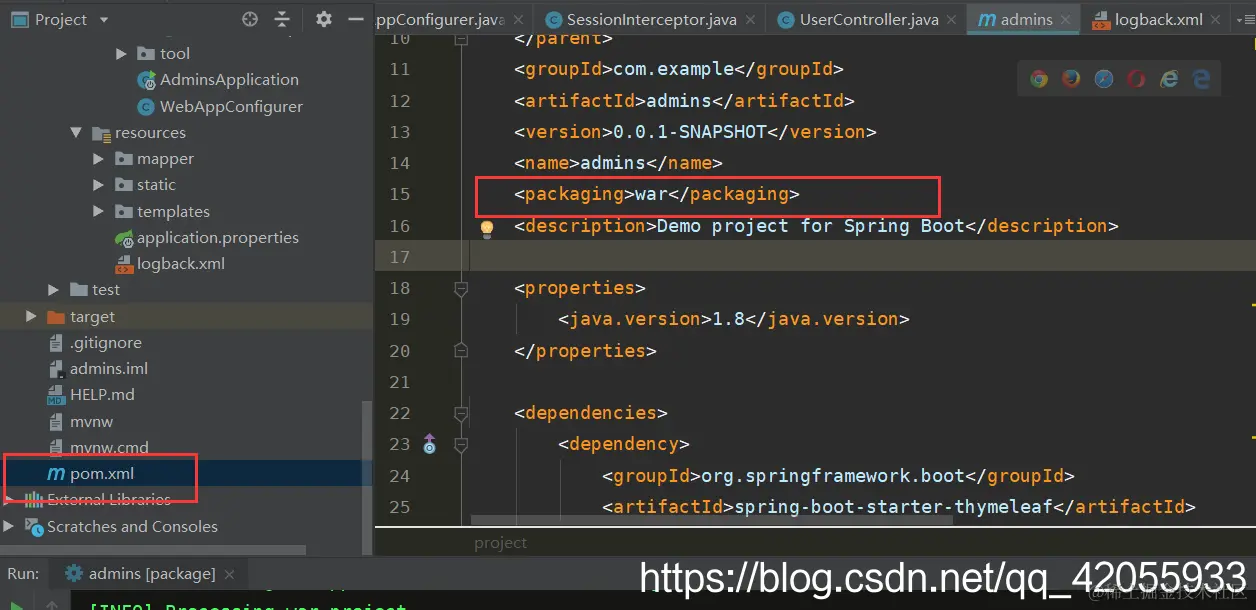Open page in Chrome browser icon
Image resolution: width=1256 pixels, height=610 pixels.
(x=1039, y=79)
